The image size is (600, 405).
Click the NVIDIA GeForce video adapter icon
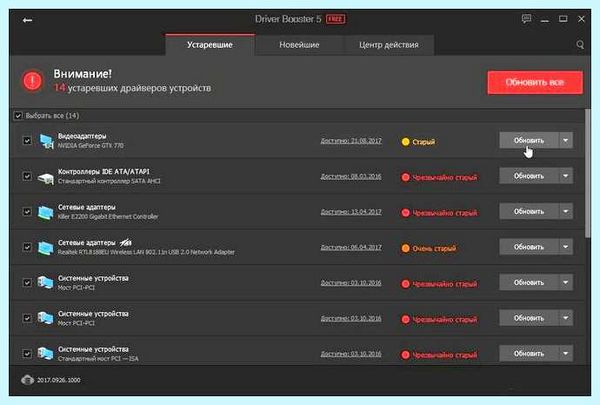point(46,141)
